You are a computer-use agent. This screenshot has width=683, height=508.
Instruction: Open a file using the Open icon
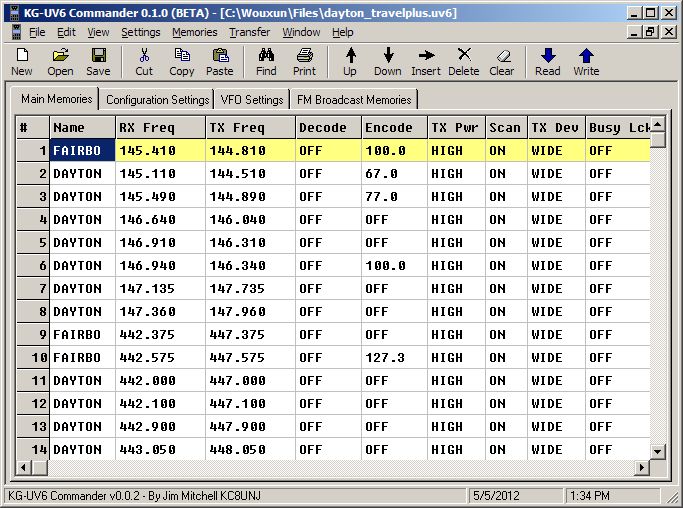[x=60, y=61]
